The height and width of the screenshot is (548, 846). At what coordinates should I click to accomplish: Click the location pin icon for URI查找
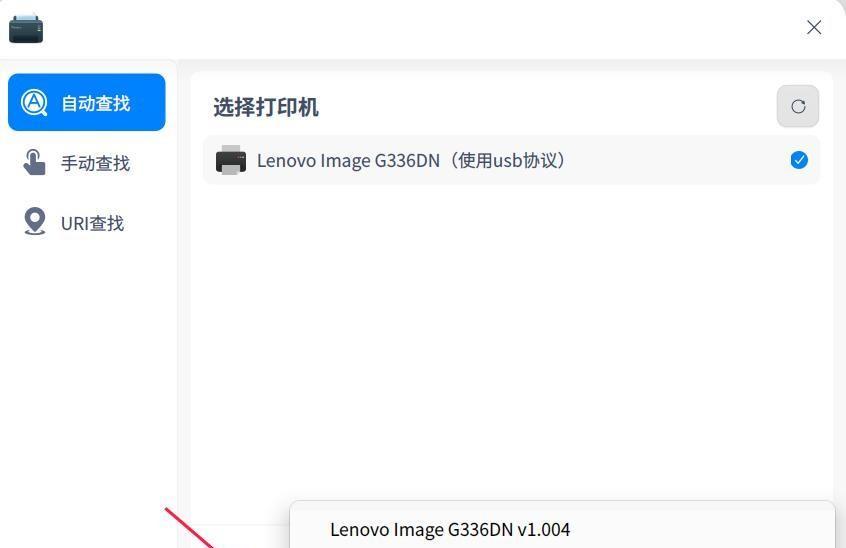(x=35, y=221)
